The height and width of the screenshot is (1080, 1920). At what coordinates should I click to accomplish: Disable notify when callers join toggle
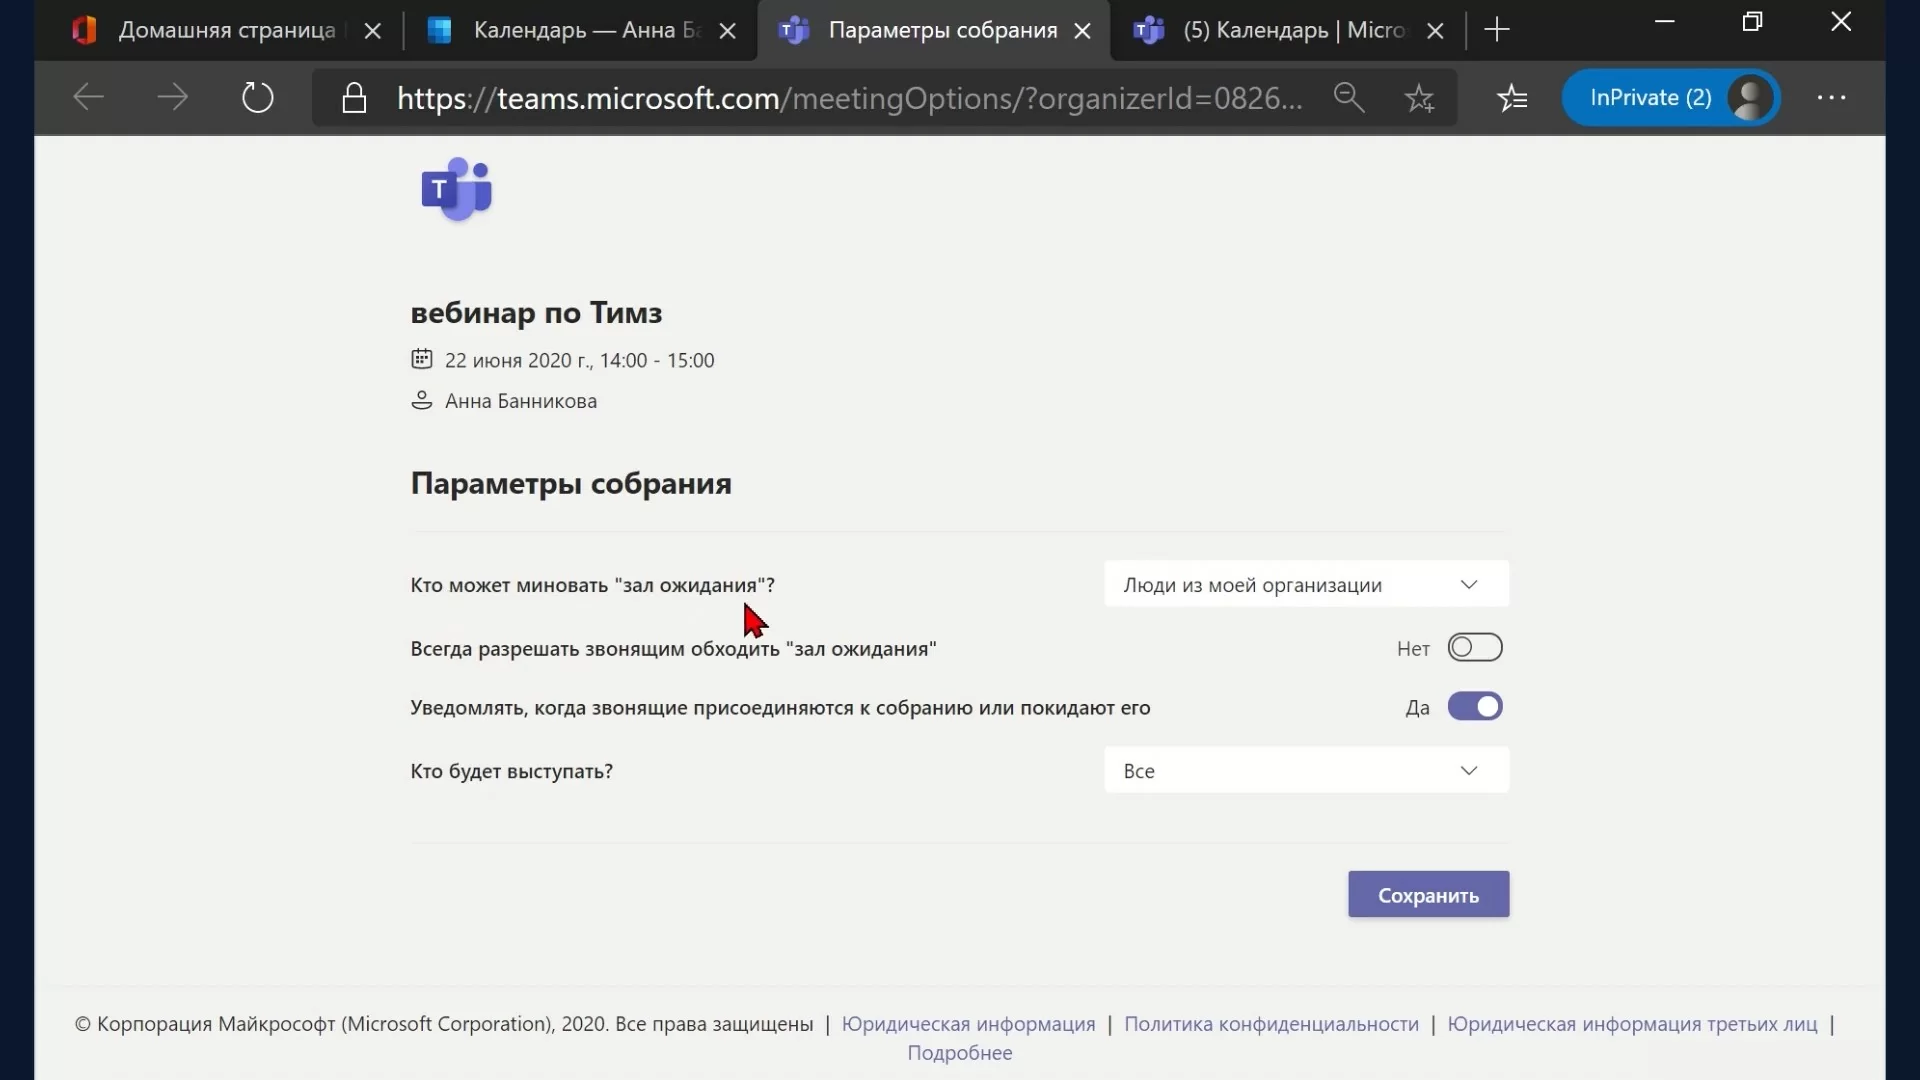pos(1475,706)
